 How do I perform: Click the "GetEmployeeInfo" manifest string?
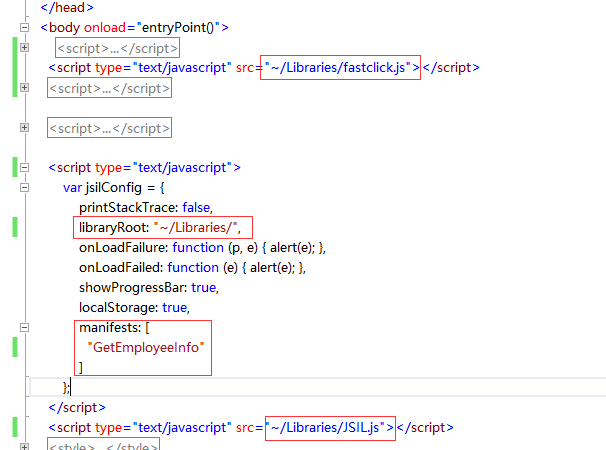tap(146, 348)
